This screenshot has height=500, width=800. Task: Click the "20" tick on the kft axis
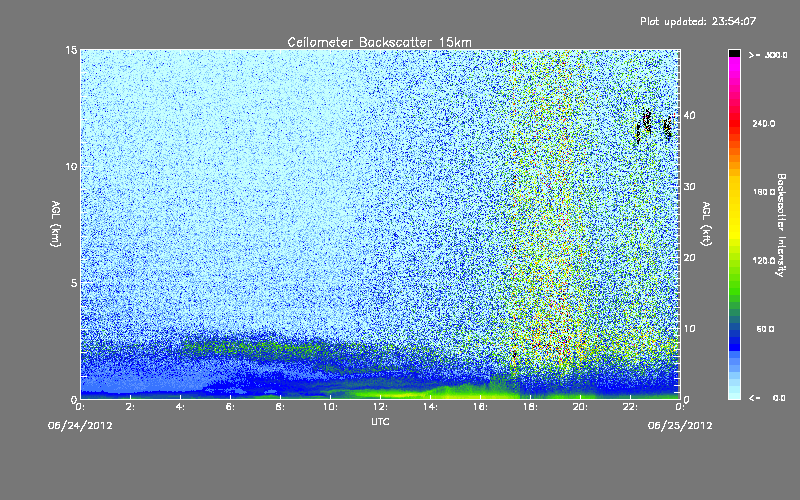689,257
